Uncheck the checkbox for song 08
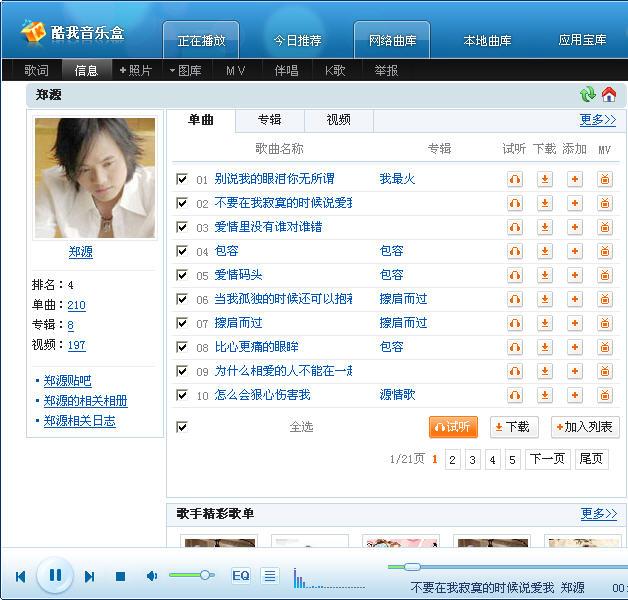 [182, 347]
